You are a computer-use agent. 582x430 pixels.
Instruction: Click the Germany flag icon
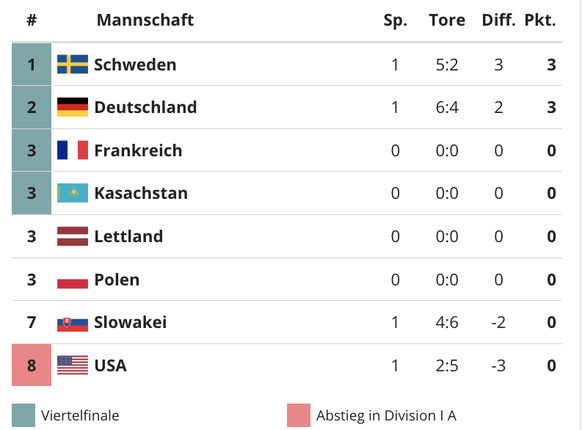point(72,107)
